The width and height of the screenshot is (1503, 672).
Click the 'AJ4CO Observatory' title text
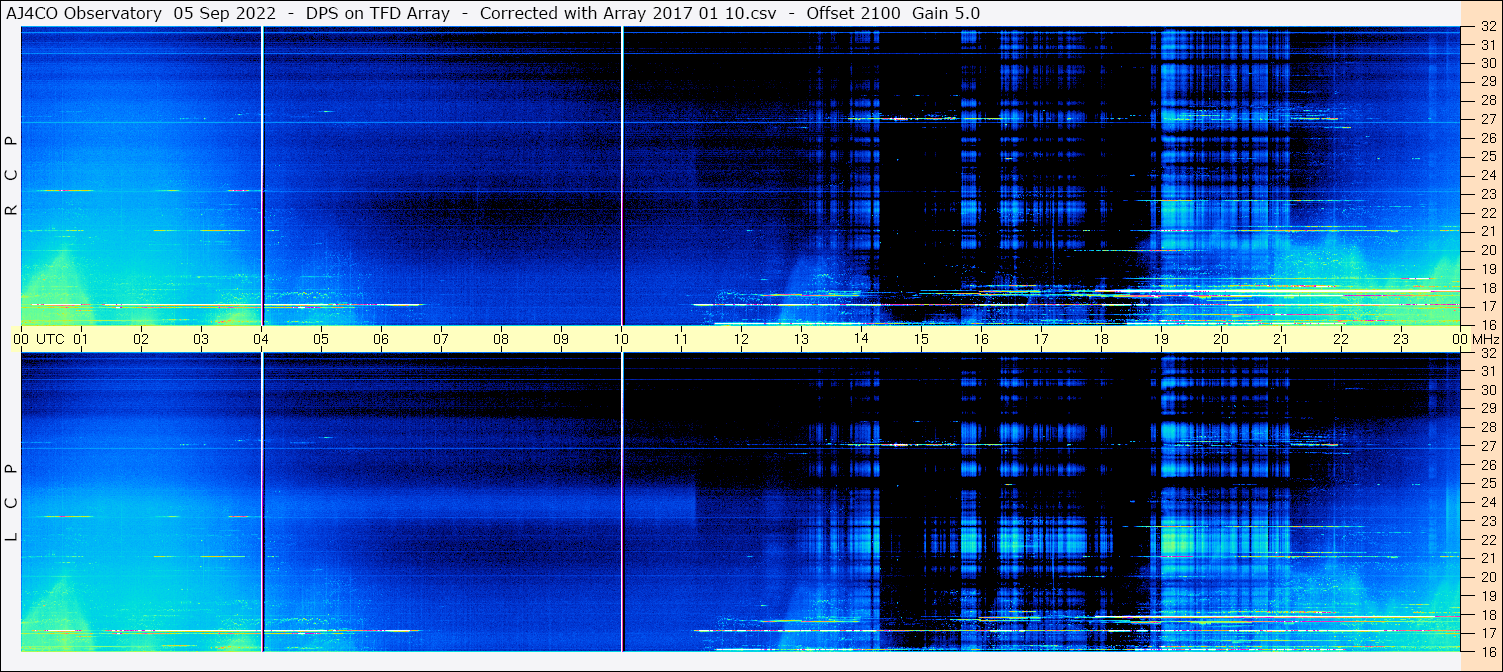point(86,13)
